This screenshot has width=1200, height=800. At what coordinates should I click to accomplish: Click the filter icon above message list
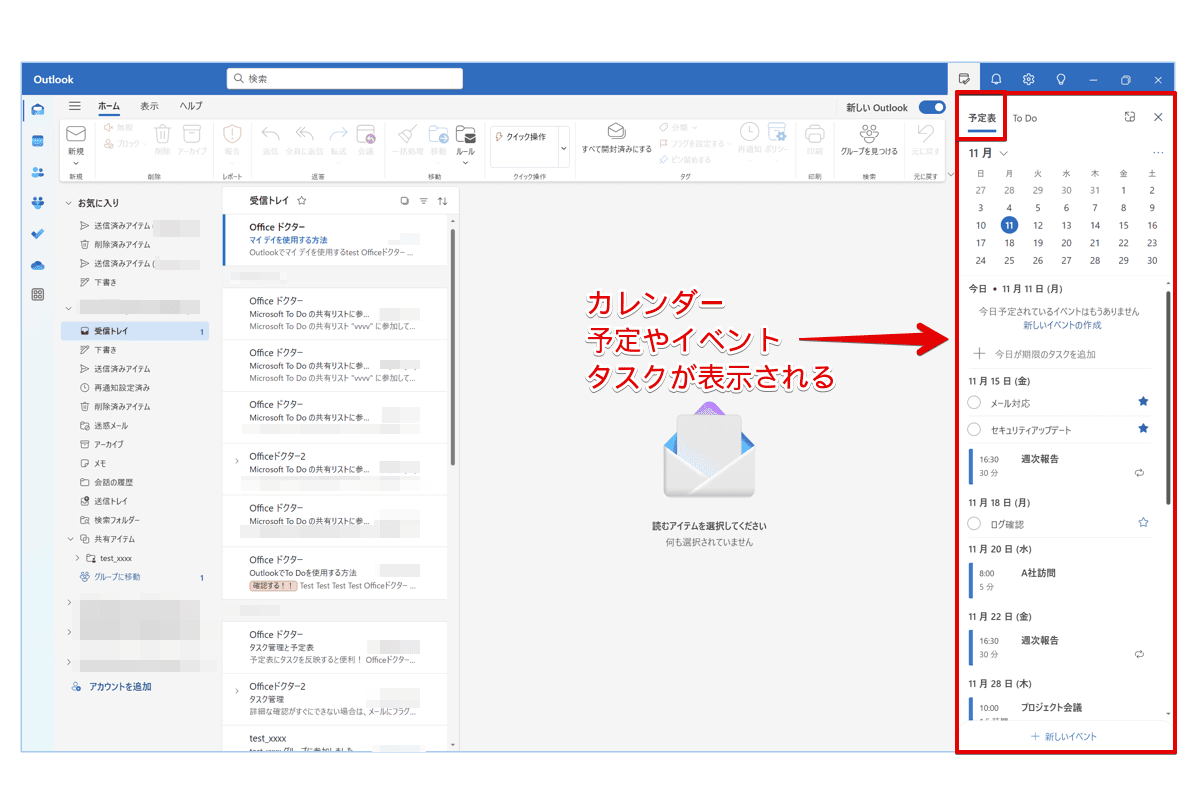coord(424,201)
